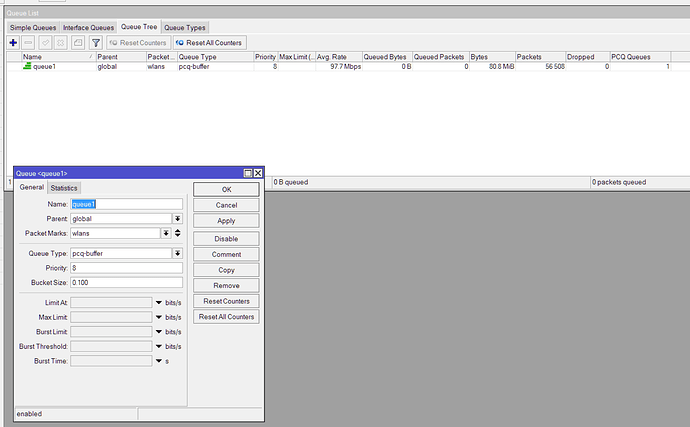This screenshot has height=427, width=690.
Task: Add a new queue with plus icon
Action: pos(13,43)
